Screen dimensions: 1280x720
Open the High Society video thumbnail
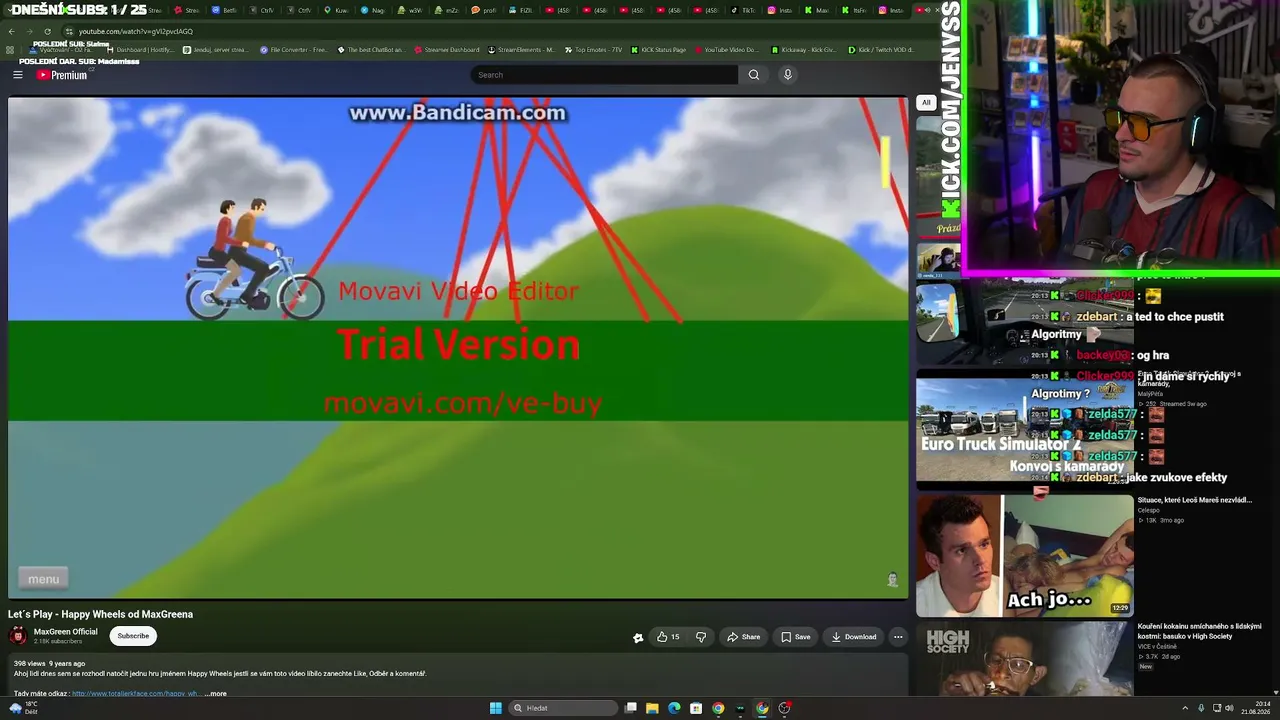[x=1025, y=658]
